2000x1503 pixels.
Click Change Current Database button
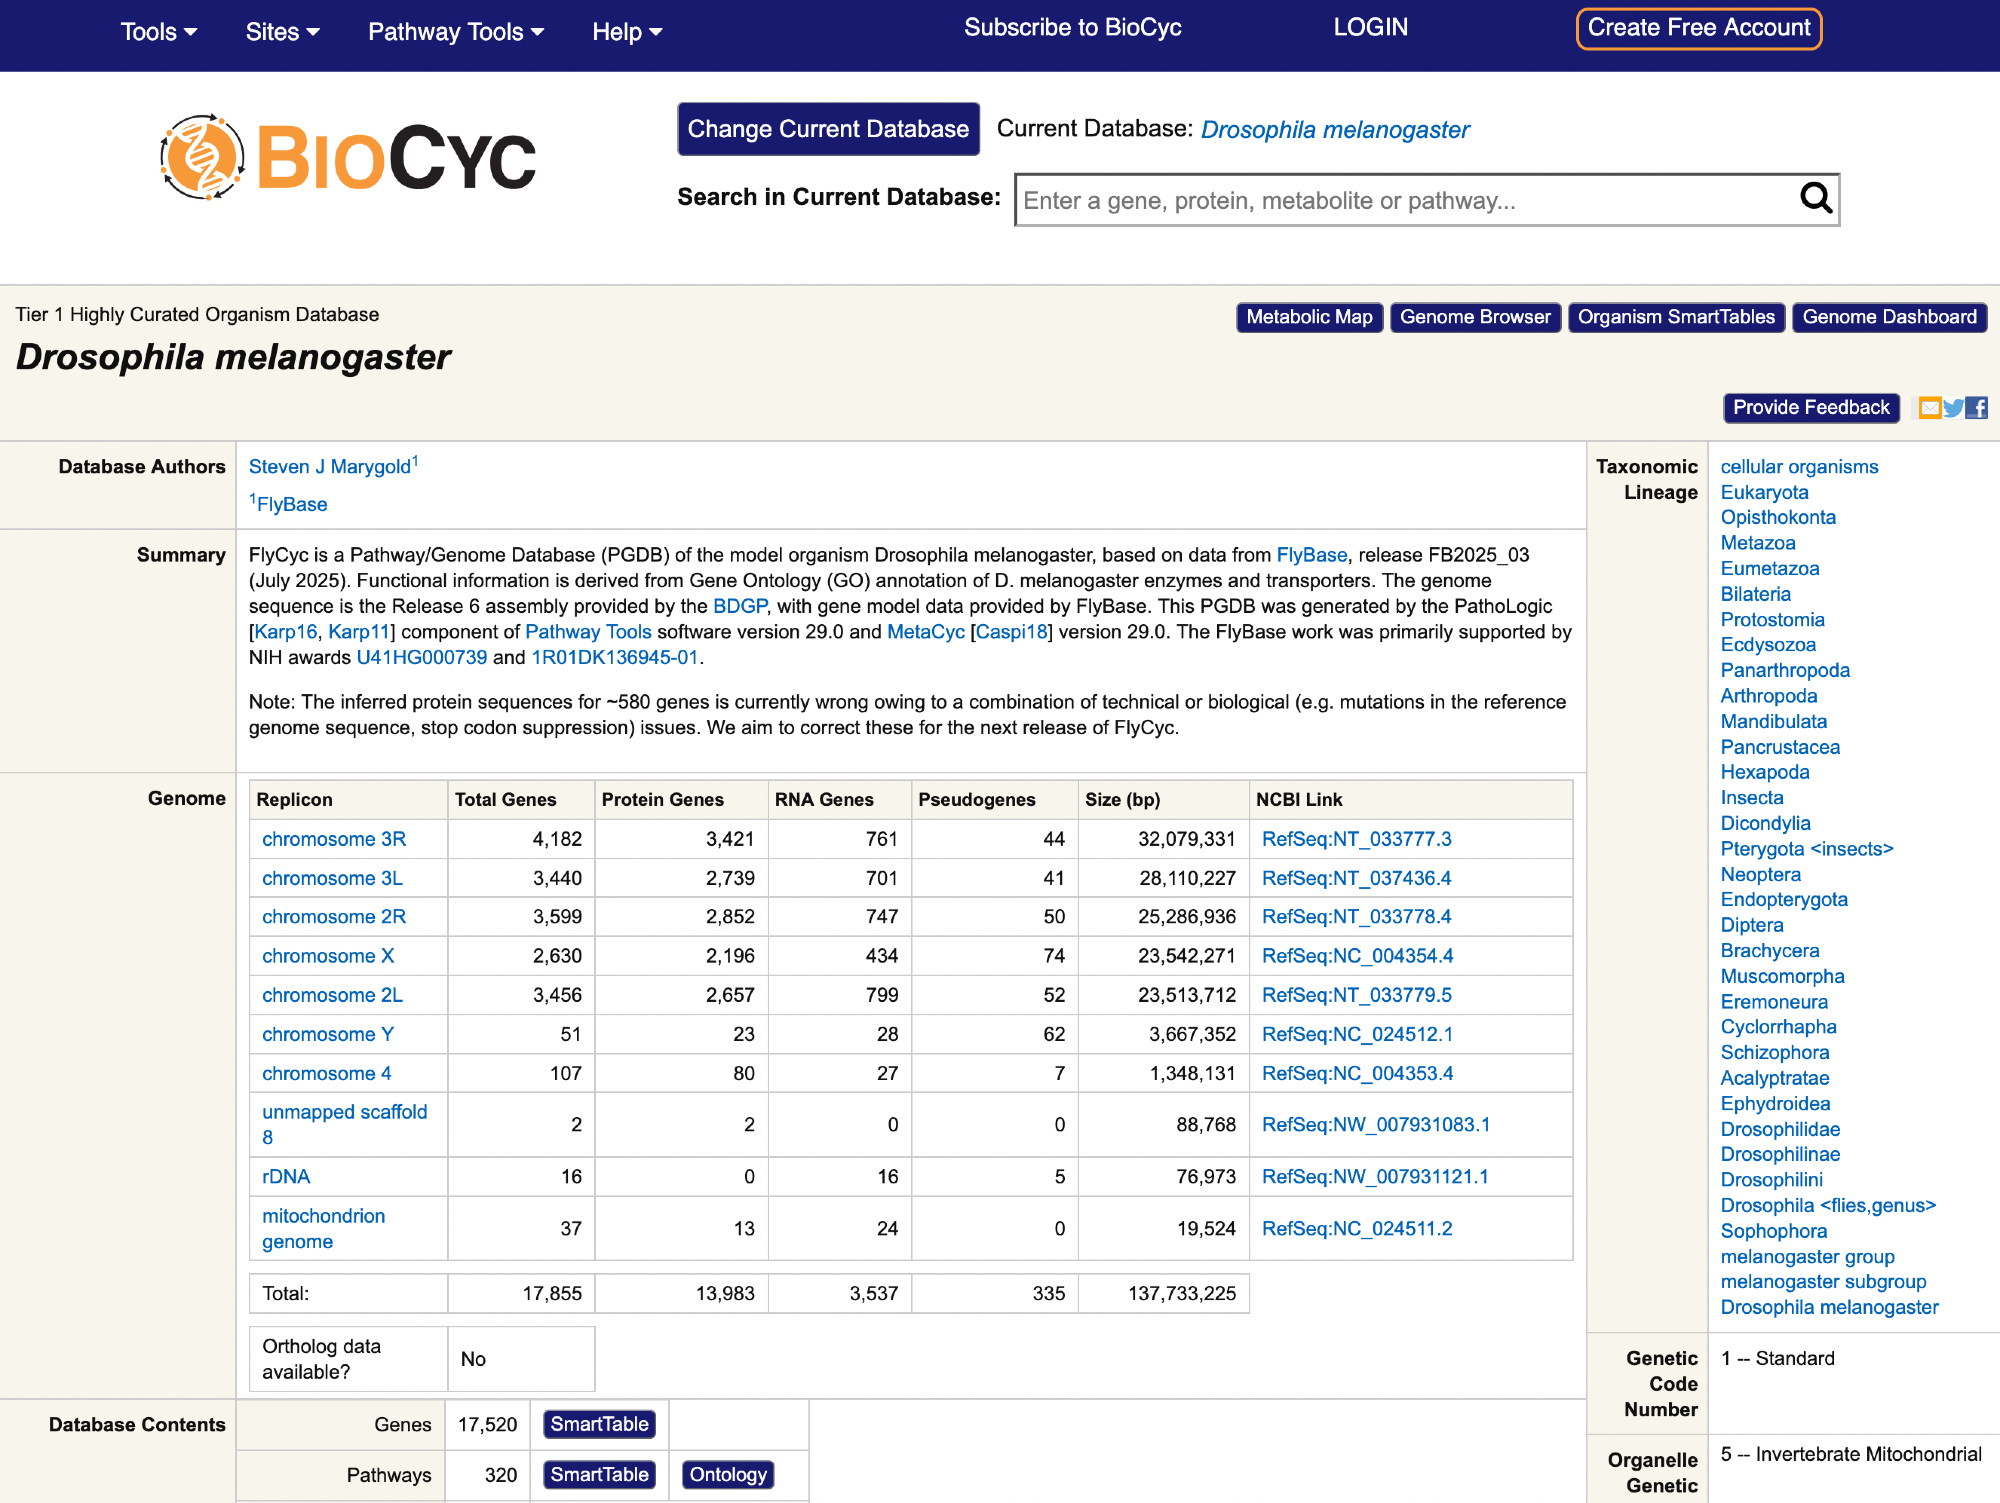click(828, 129)
